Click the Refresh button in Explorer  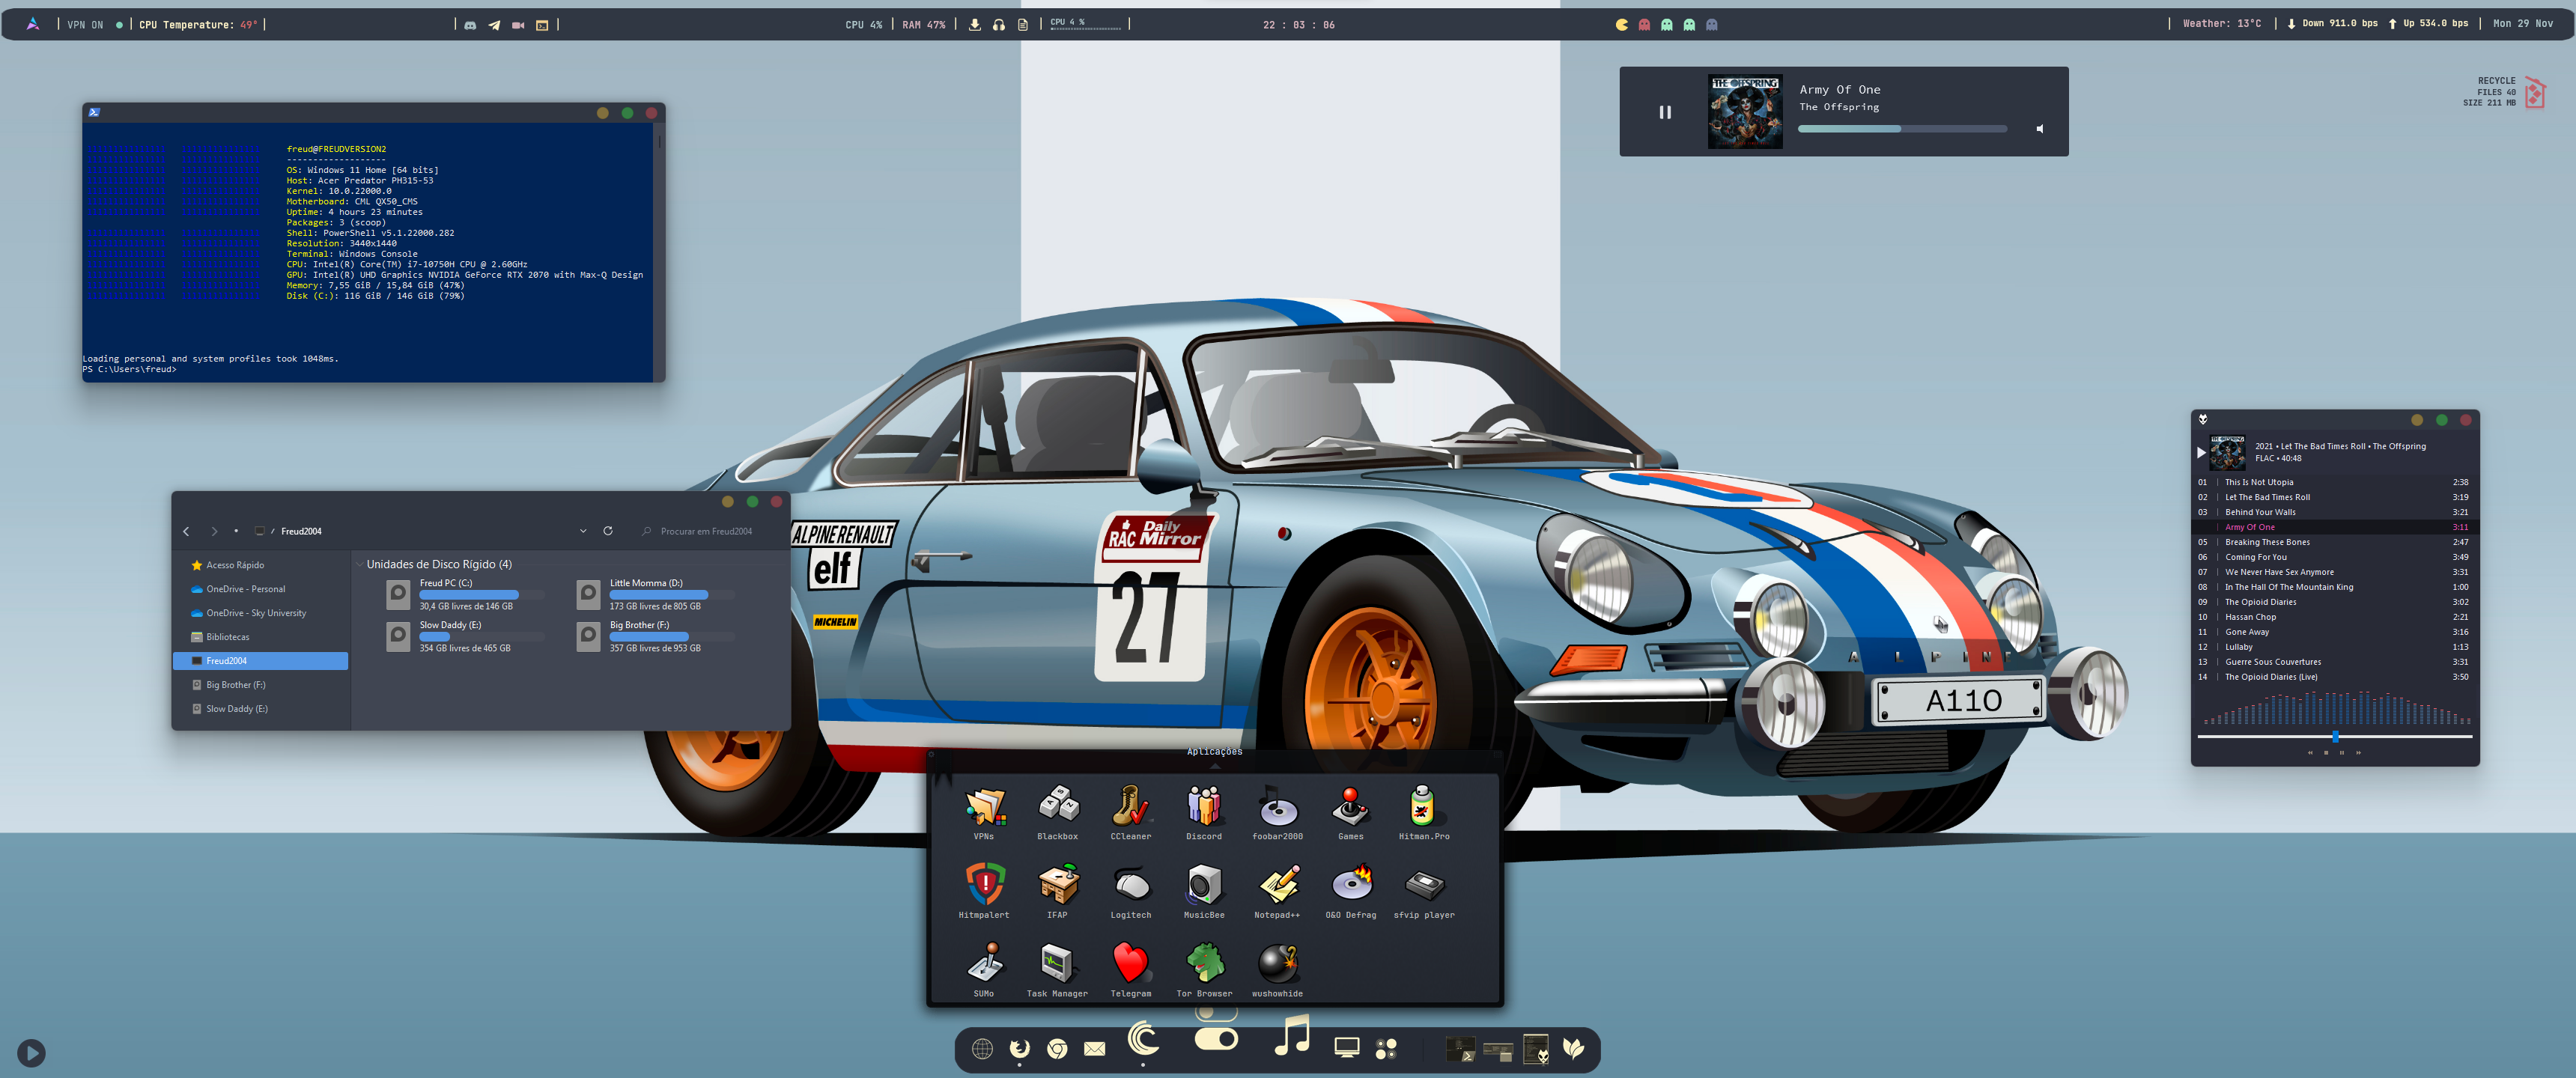[x=608, y=531]
